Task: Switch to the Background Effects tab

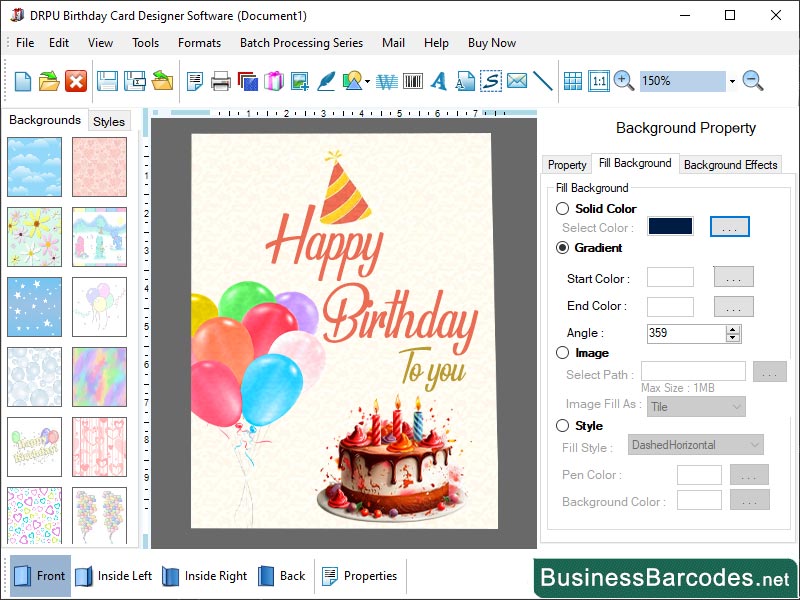Action: point(730,164)
